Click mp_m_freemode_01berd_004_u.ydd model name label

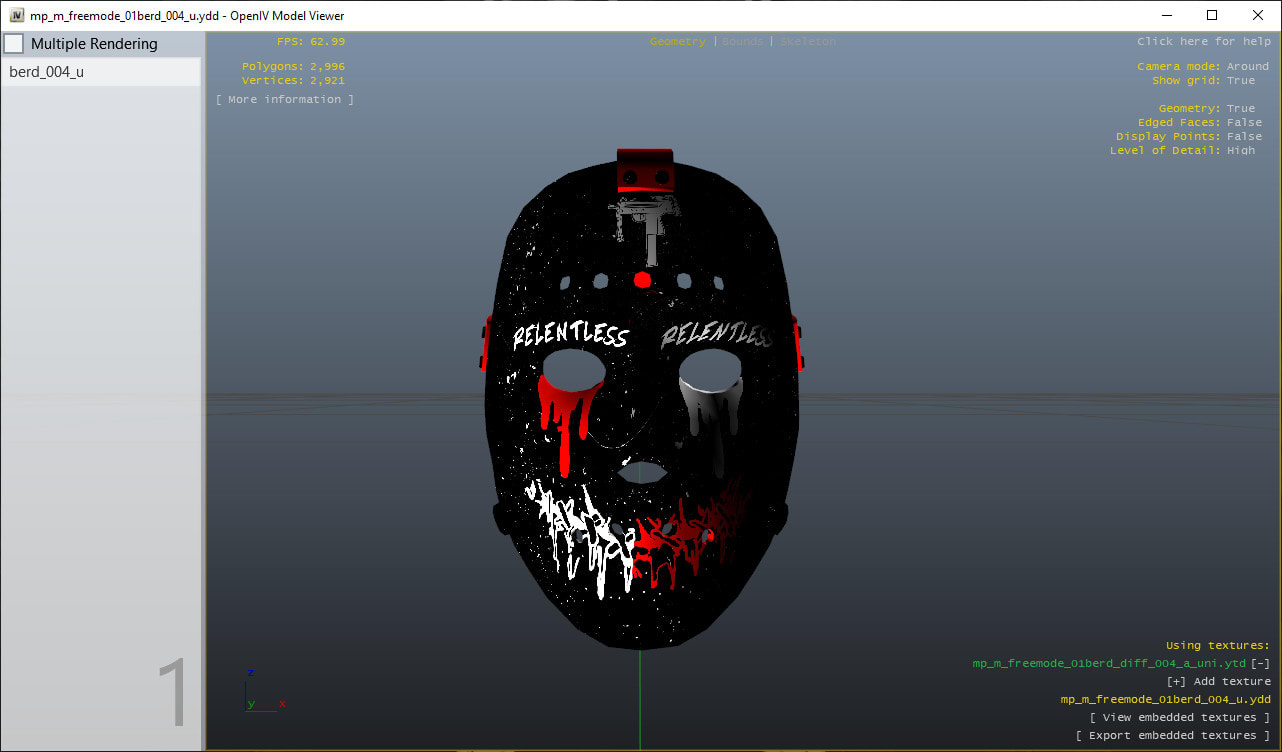[x=1165, y=699]
